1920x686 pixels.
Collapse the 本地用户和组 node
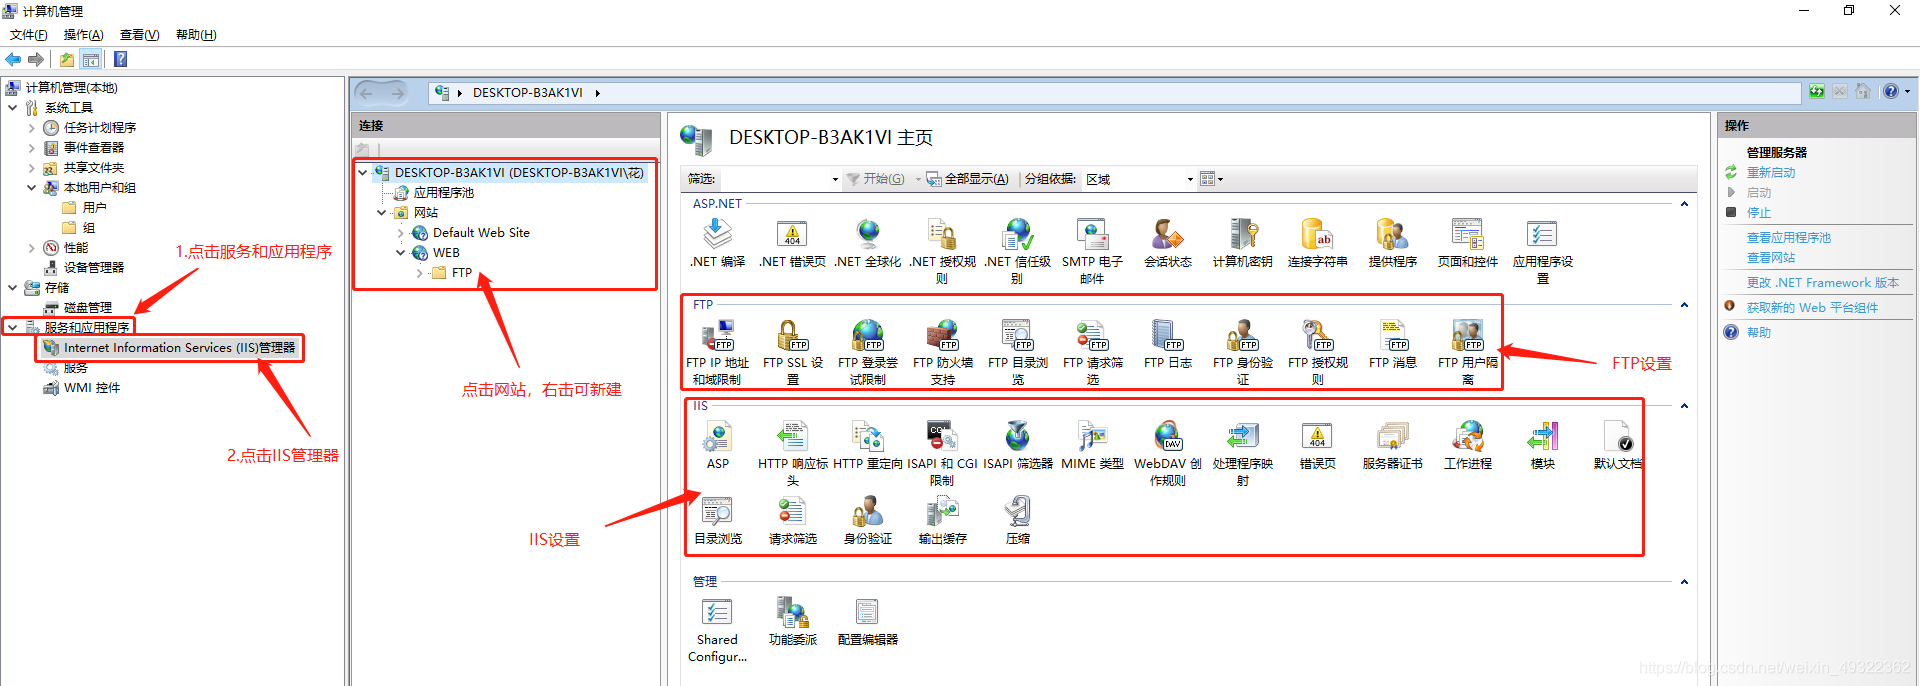point(31,187)
